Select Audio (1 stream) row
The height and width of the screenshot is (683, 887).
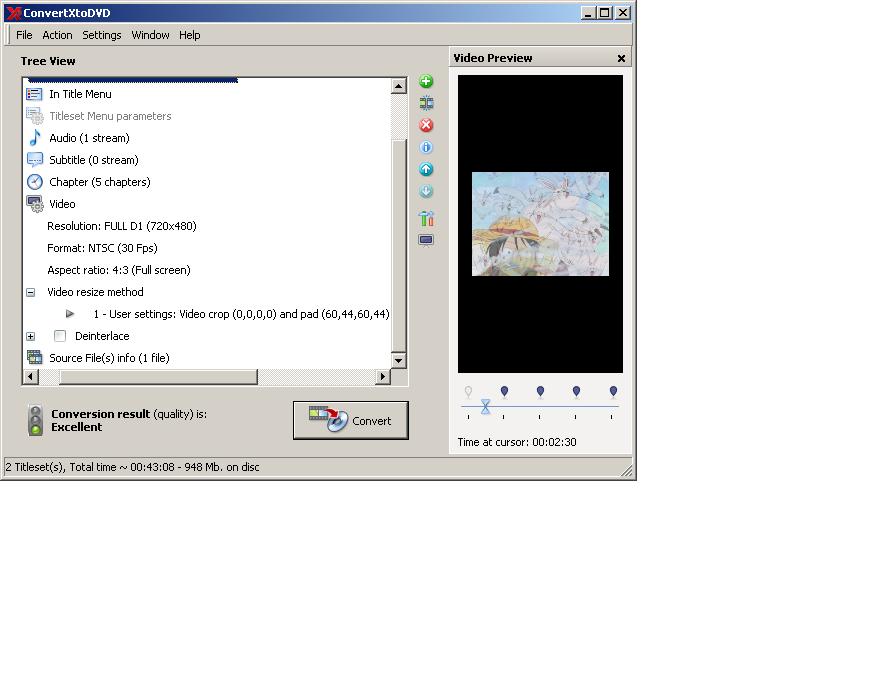pos(89,138)
